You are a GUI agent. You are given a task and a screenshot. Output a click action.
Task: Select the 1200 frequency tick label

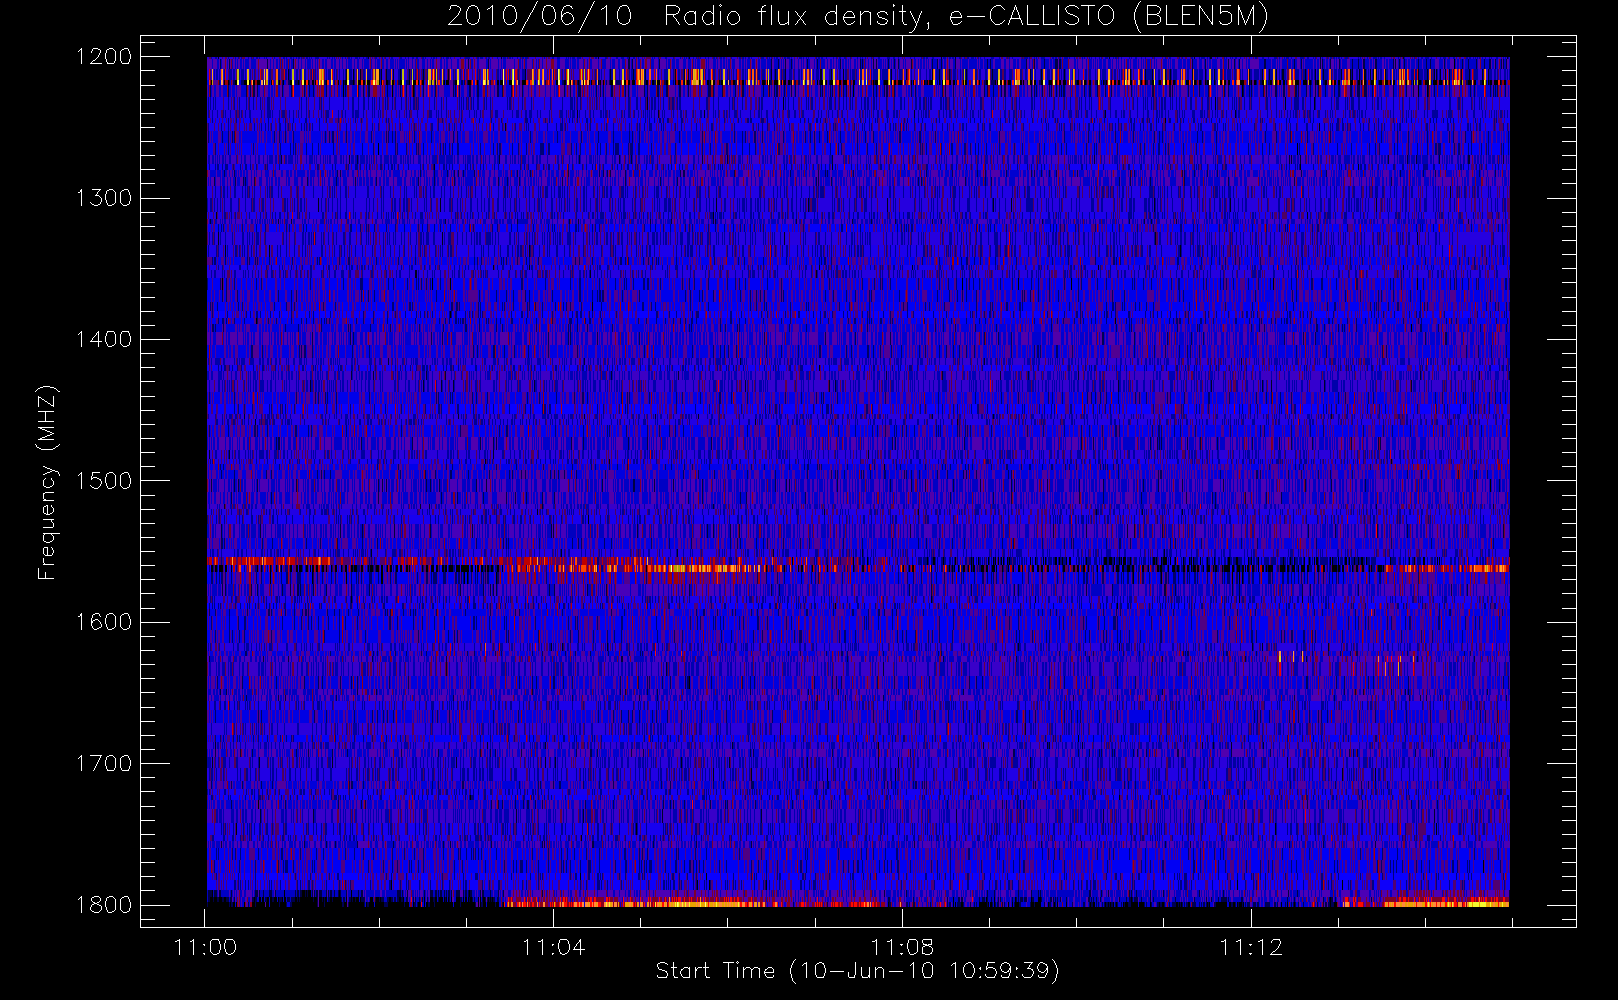pyautogui.click(x=104, y=57)
